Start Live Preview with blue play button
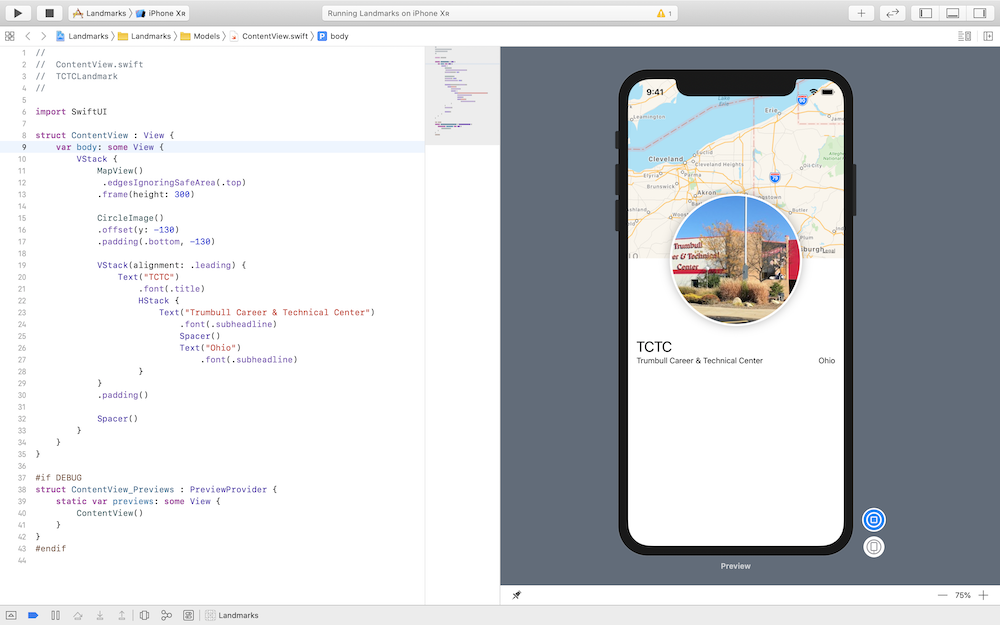This screenshot has width=1000, height=625. [874, 520]
